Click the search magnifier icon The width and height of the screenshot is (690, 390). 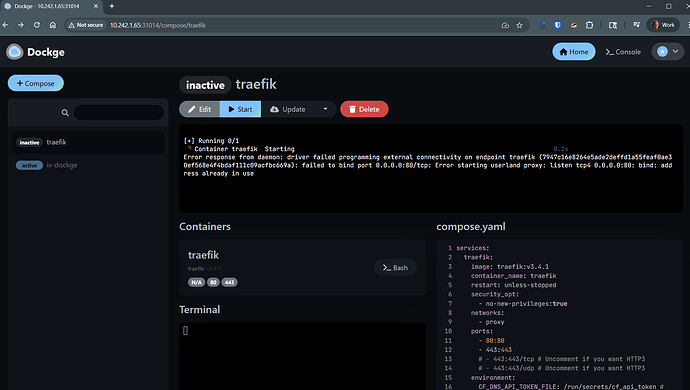click(x=65, y=113)
